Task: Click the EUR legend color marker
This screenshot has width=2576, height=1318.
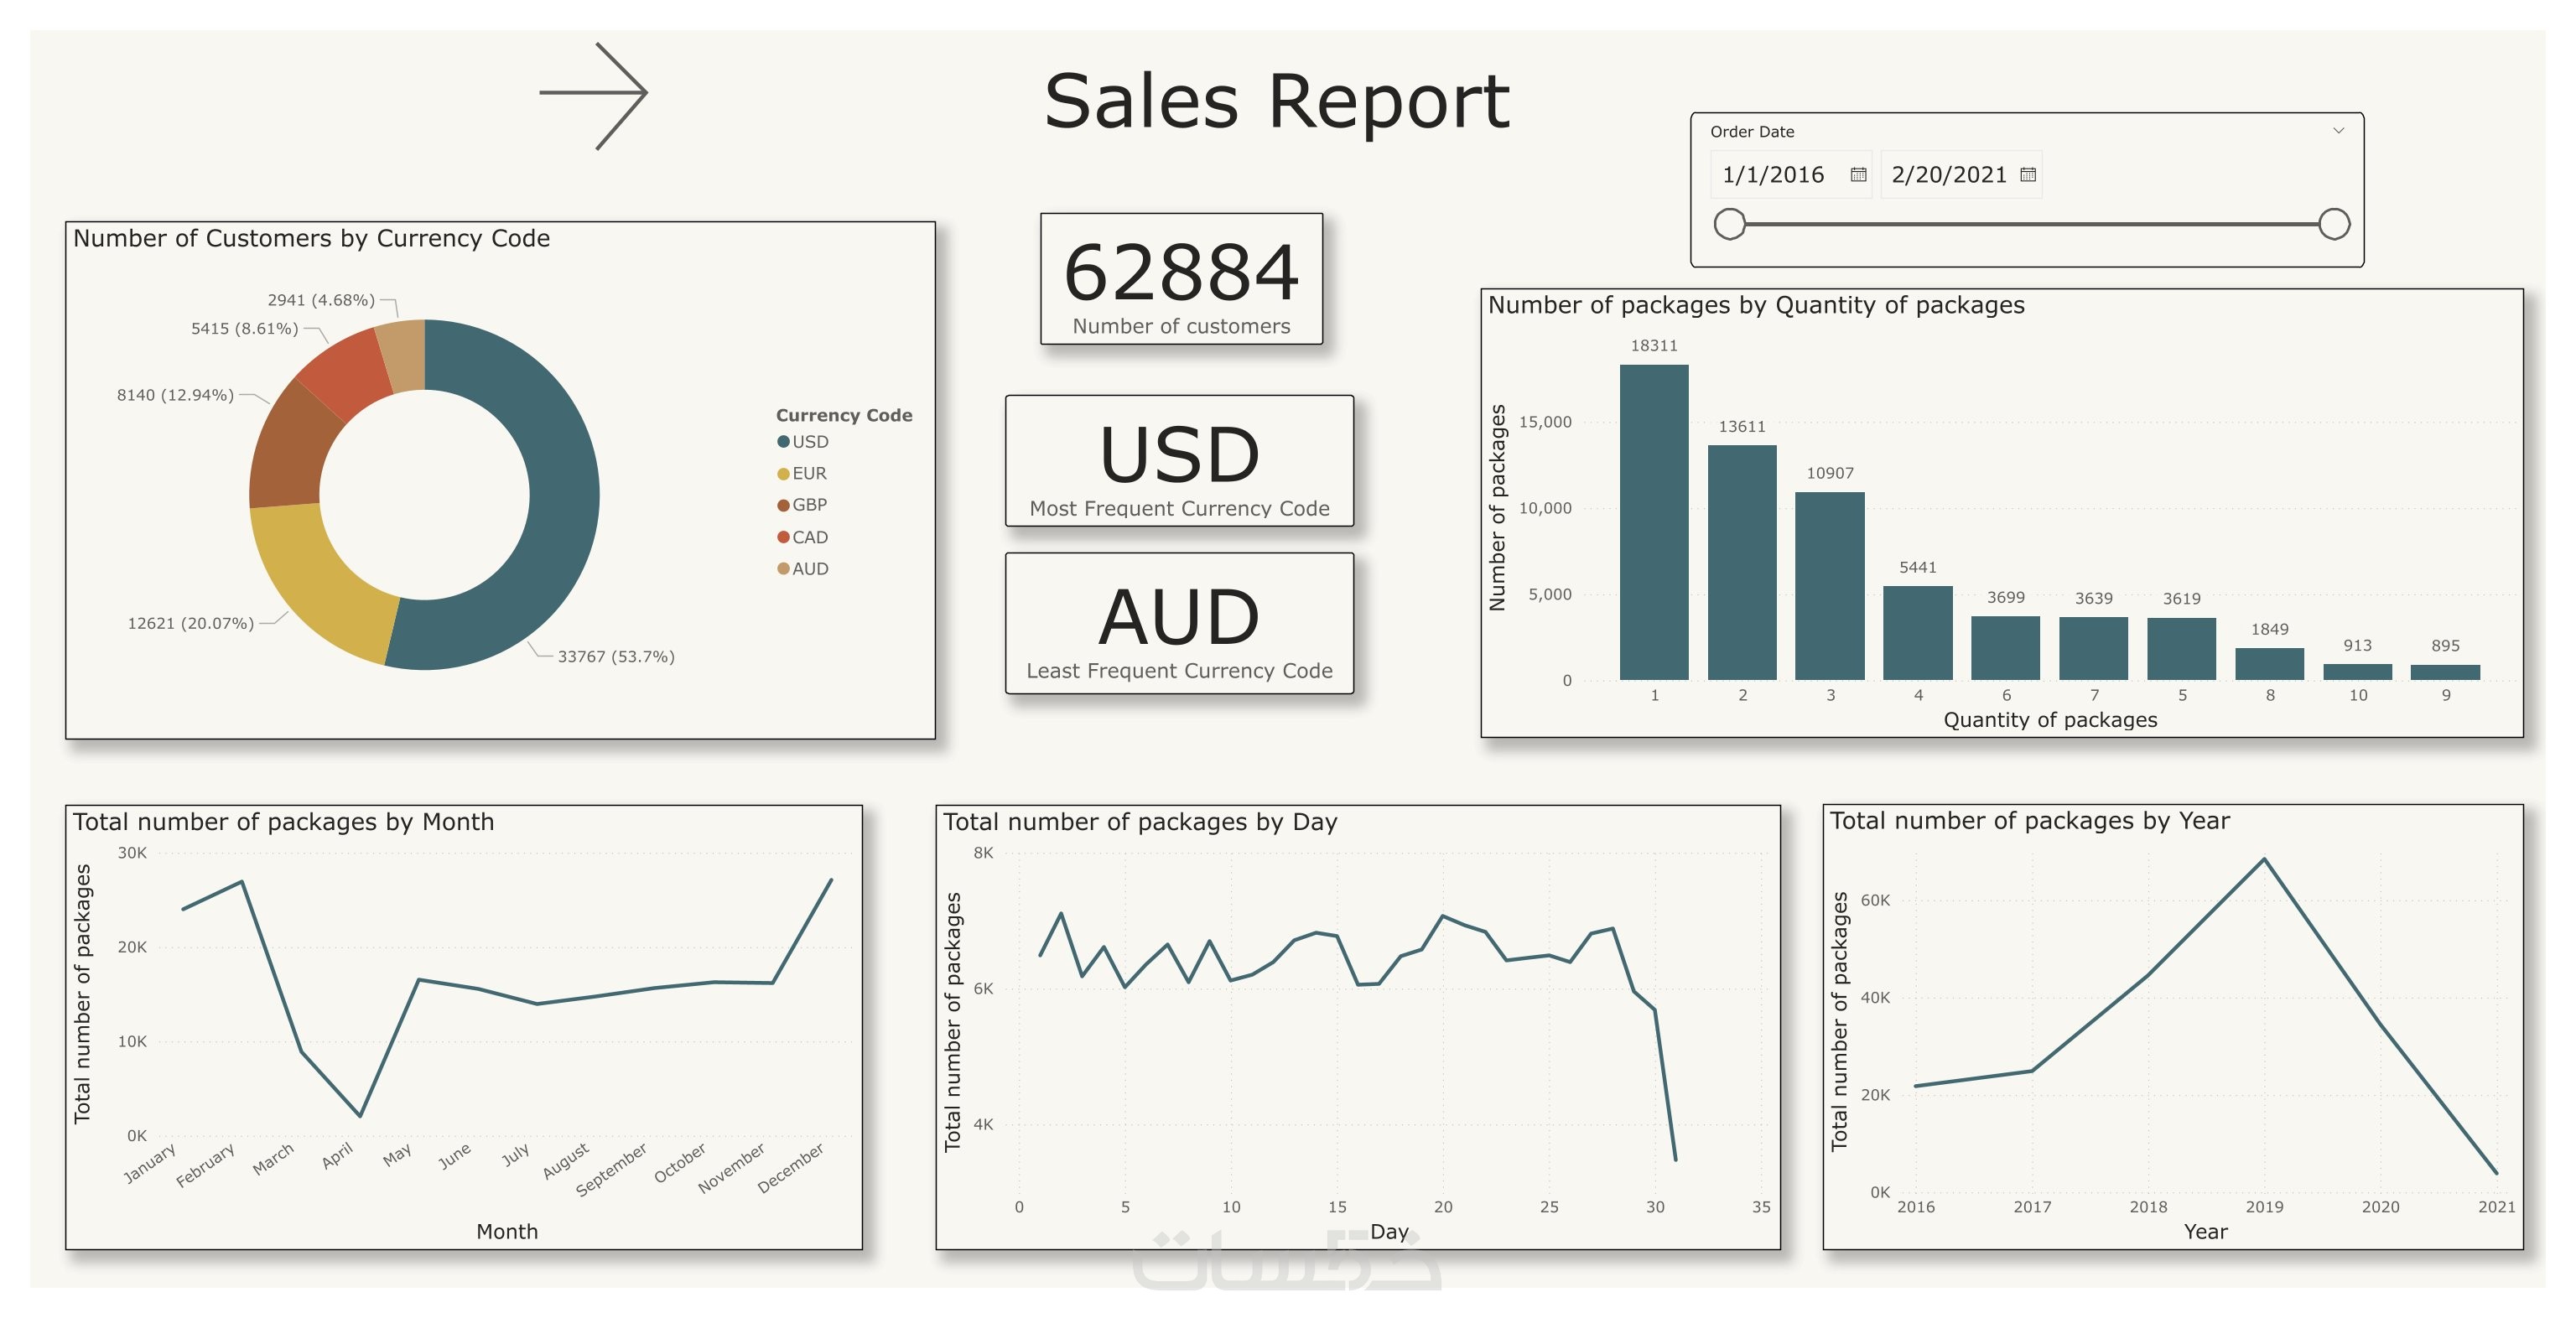Action: click(783, 474)
